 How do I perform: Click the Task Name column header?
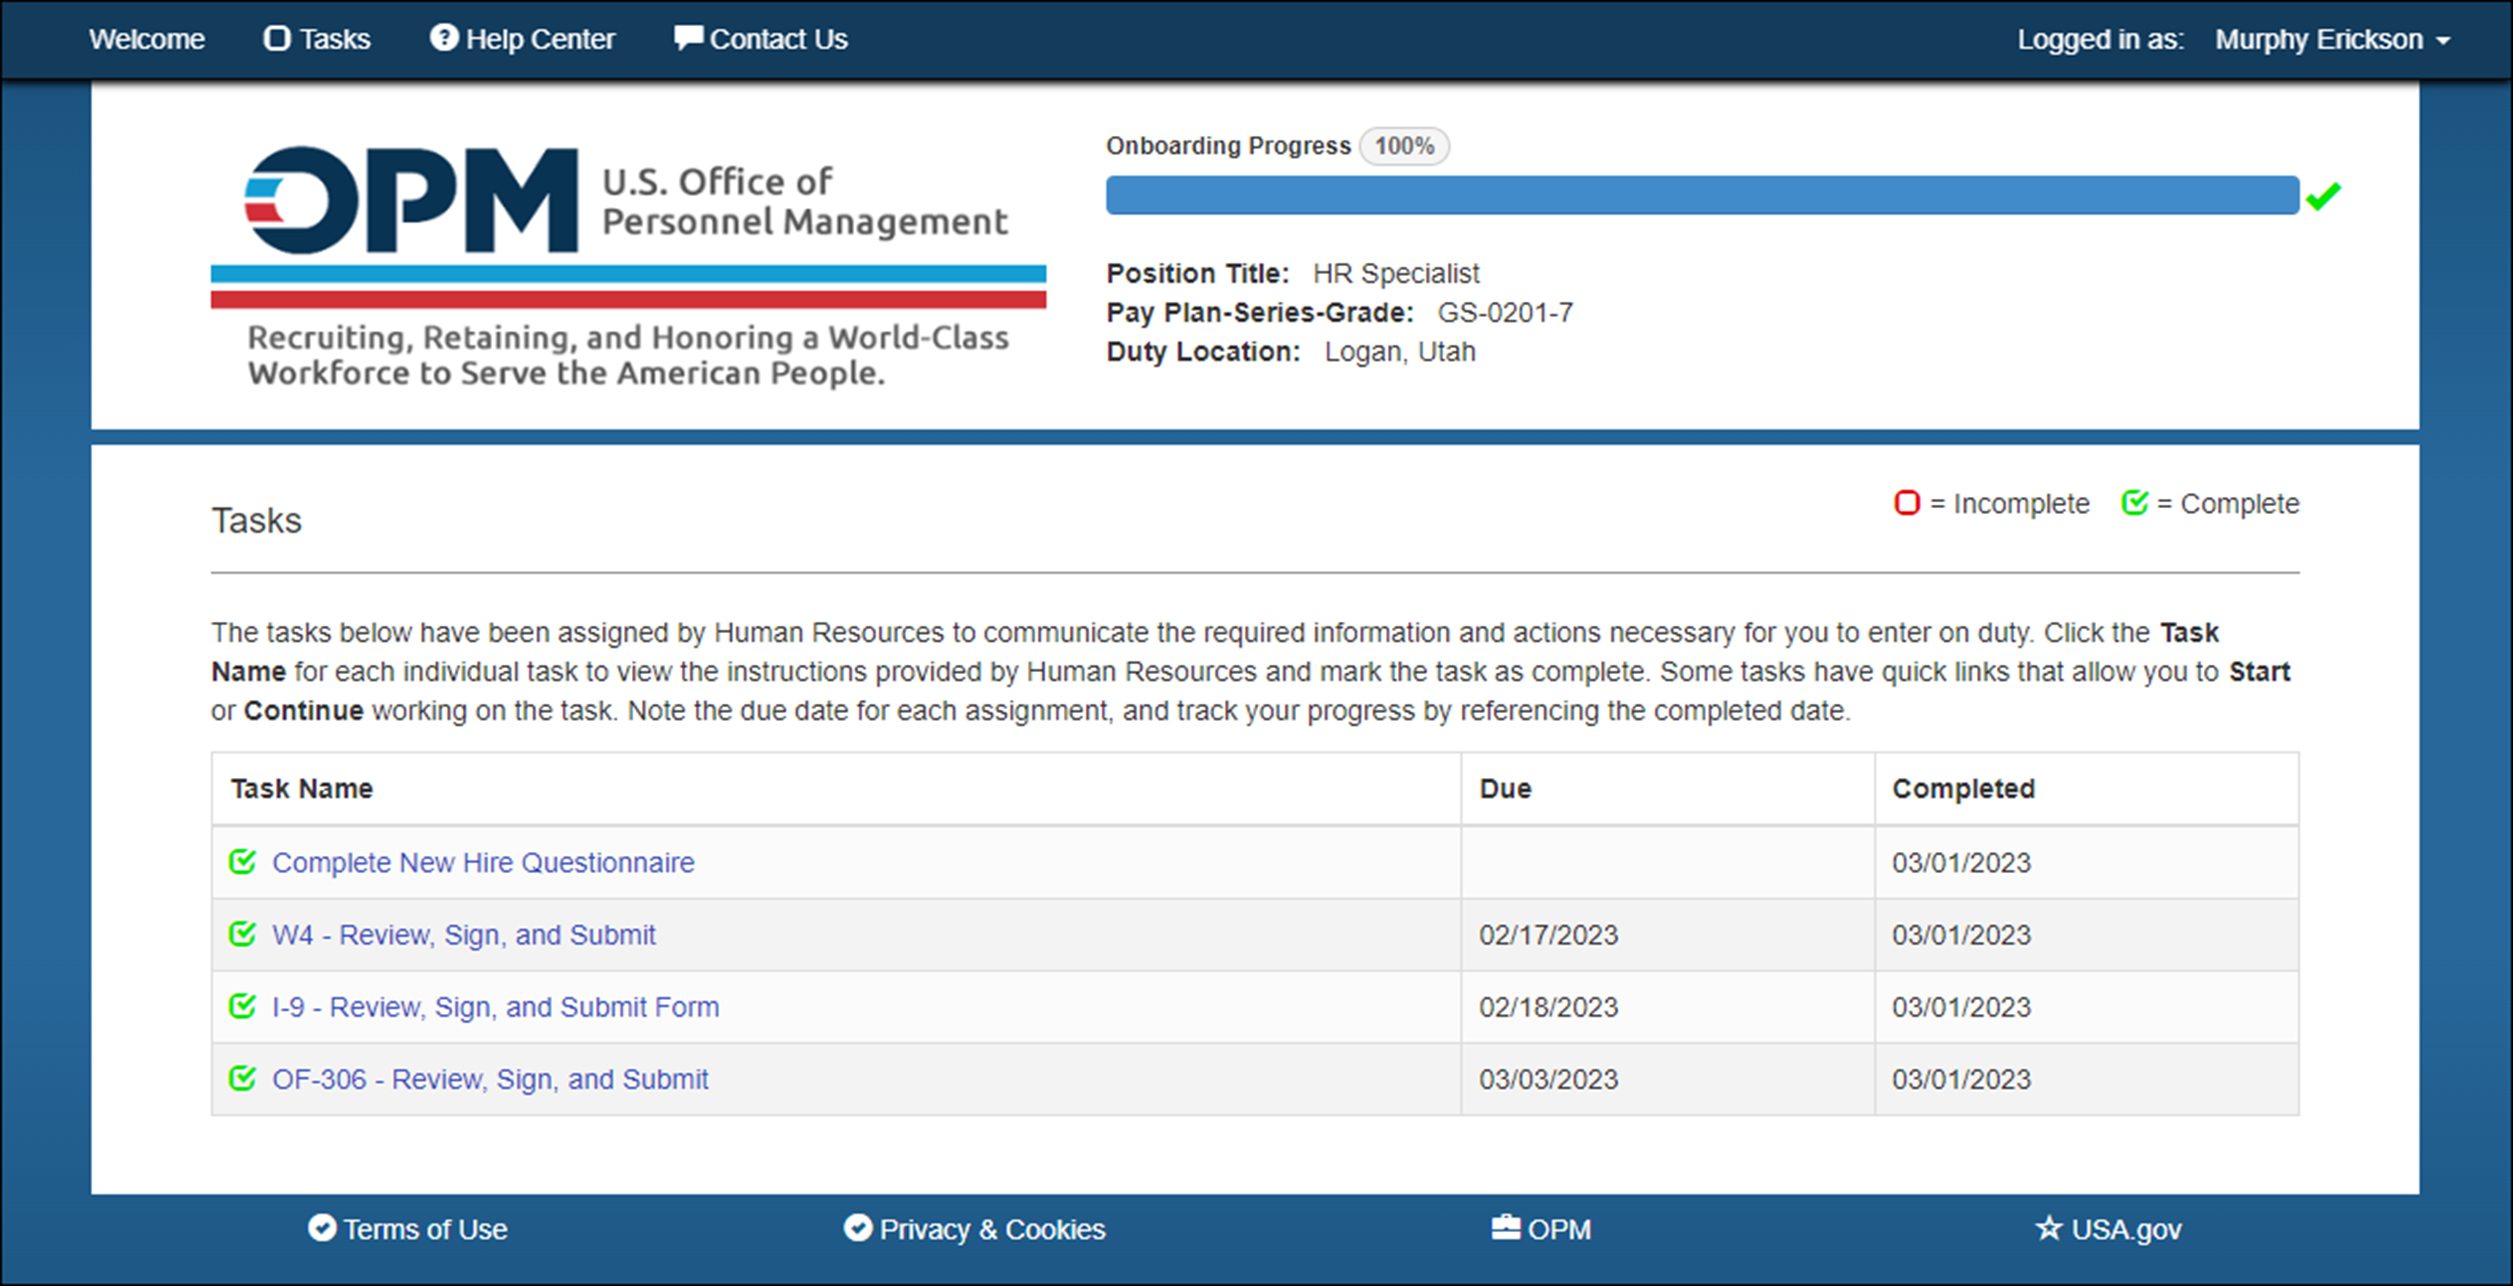coord(301,788)
